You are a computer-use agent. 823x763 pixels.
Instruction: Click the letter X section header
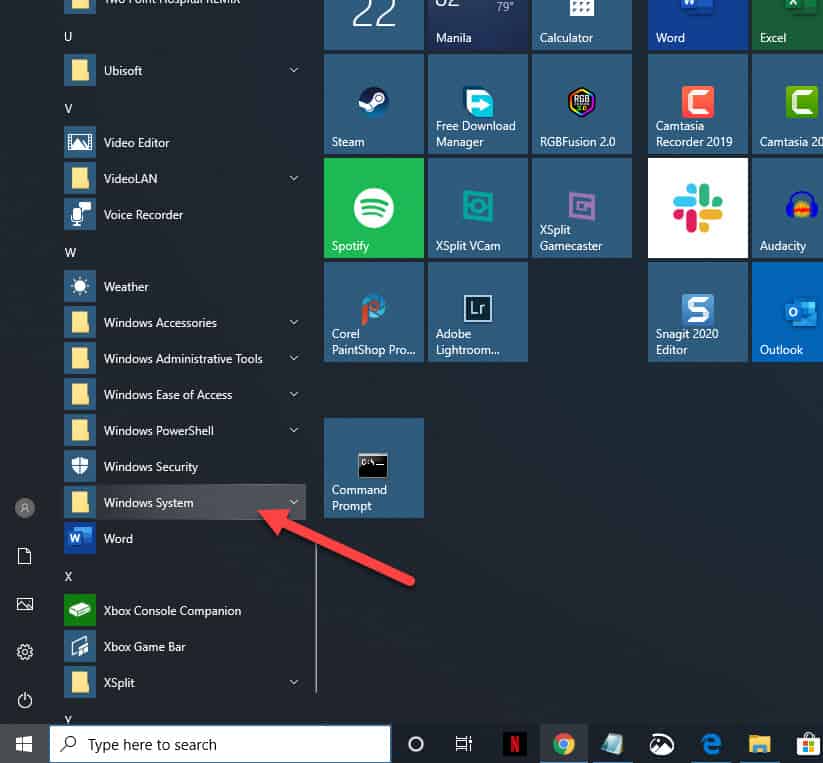68,577
